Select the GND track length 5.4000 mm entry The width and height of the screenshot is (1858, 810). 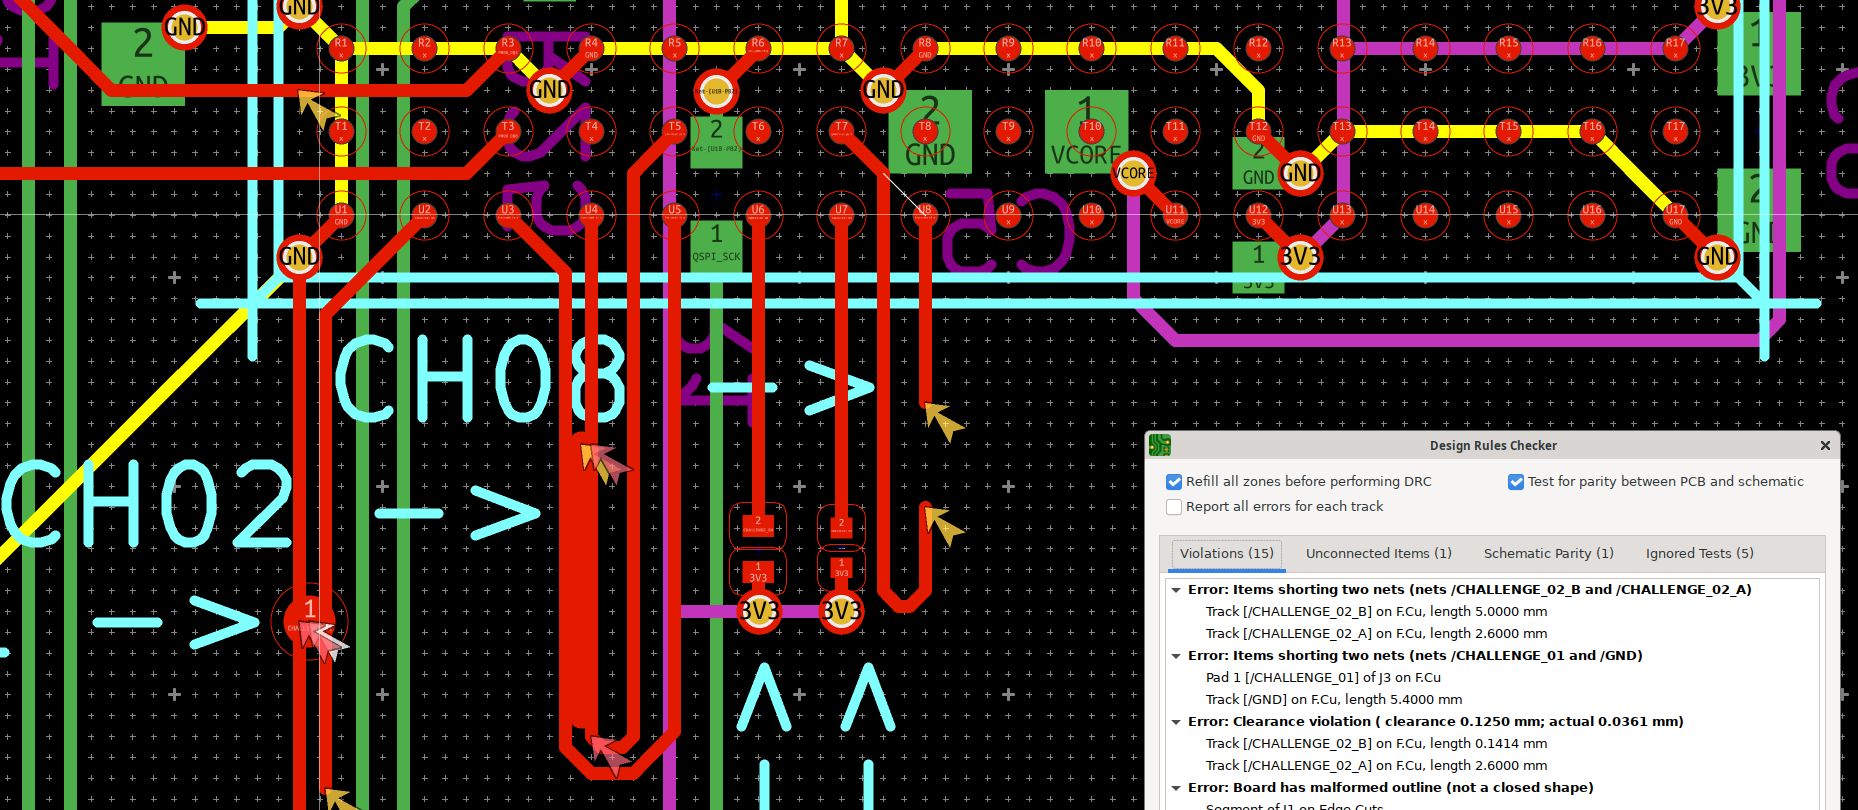[x=1333, y=700]
